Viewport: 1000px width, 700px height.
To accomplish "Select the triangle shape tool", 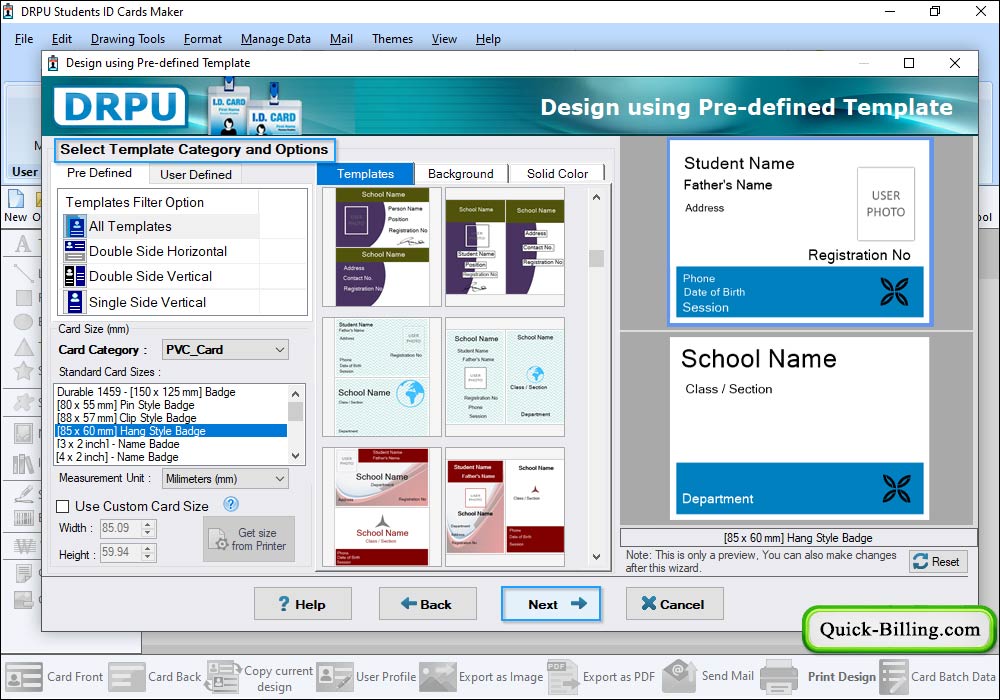I will [24, 347].
